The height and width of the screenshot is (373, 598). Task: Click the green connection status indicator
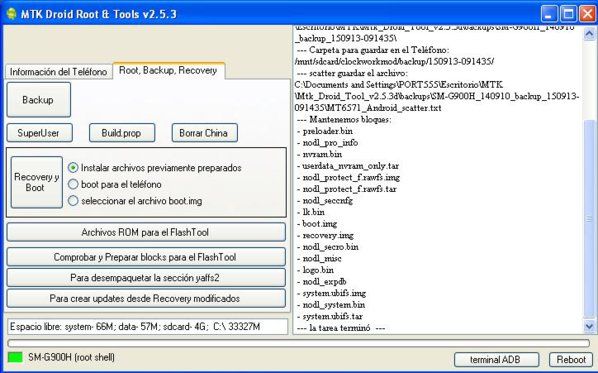tap(15, 357)
